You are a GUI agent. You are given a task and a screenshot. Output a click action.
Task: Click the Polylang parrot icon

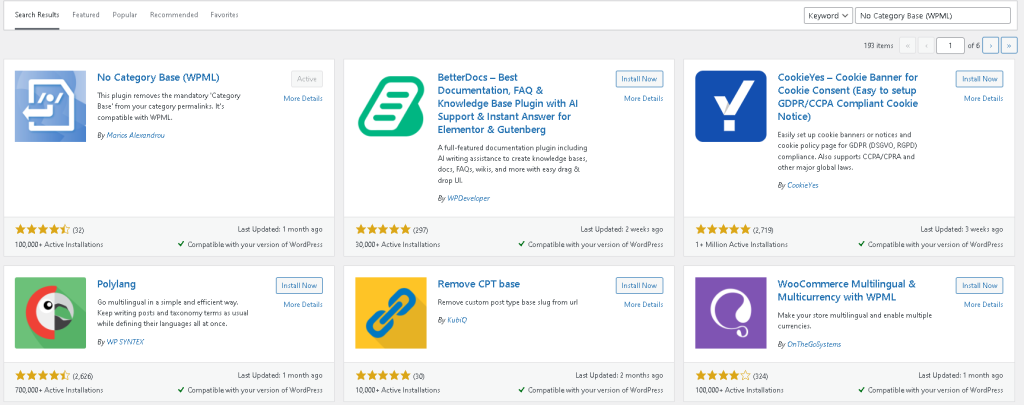pos(51,312)
